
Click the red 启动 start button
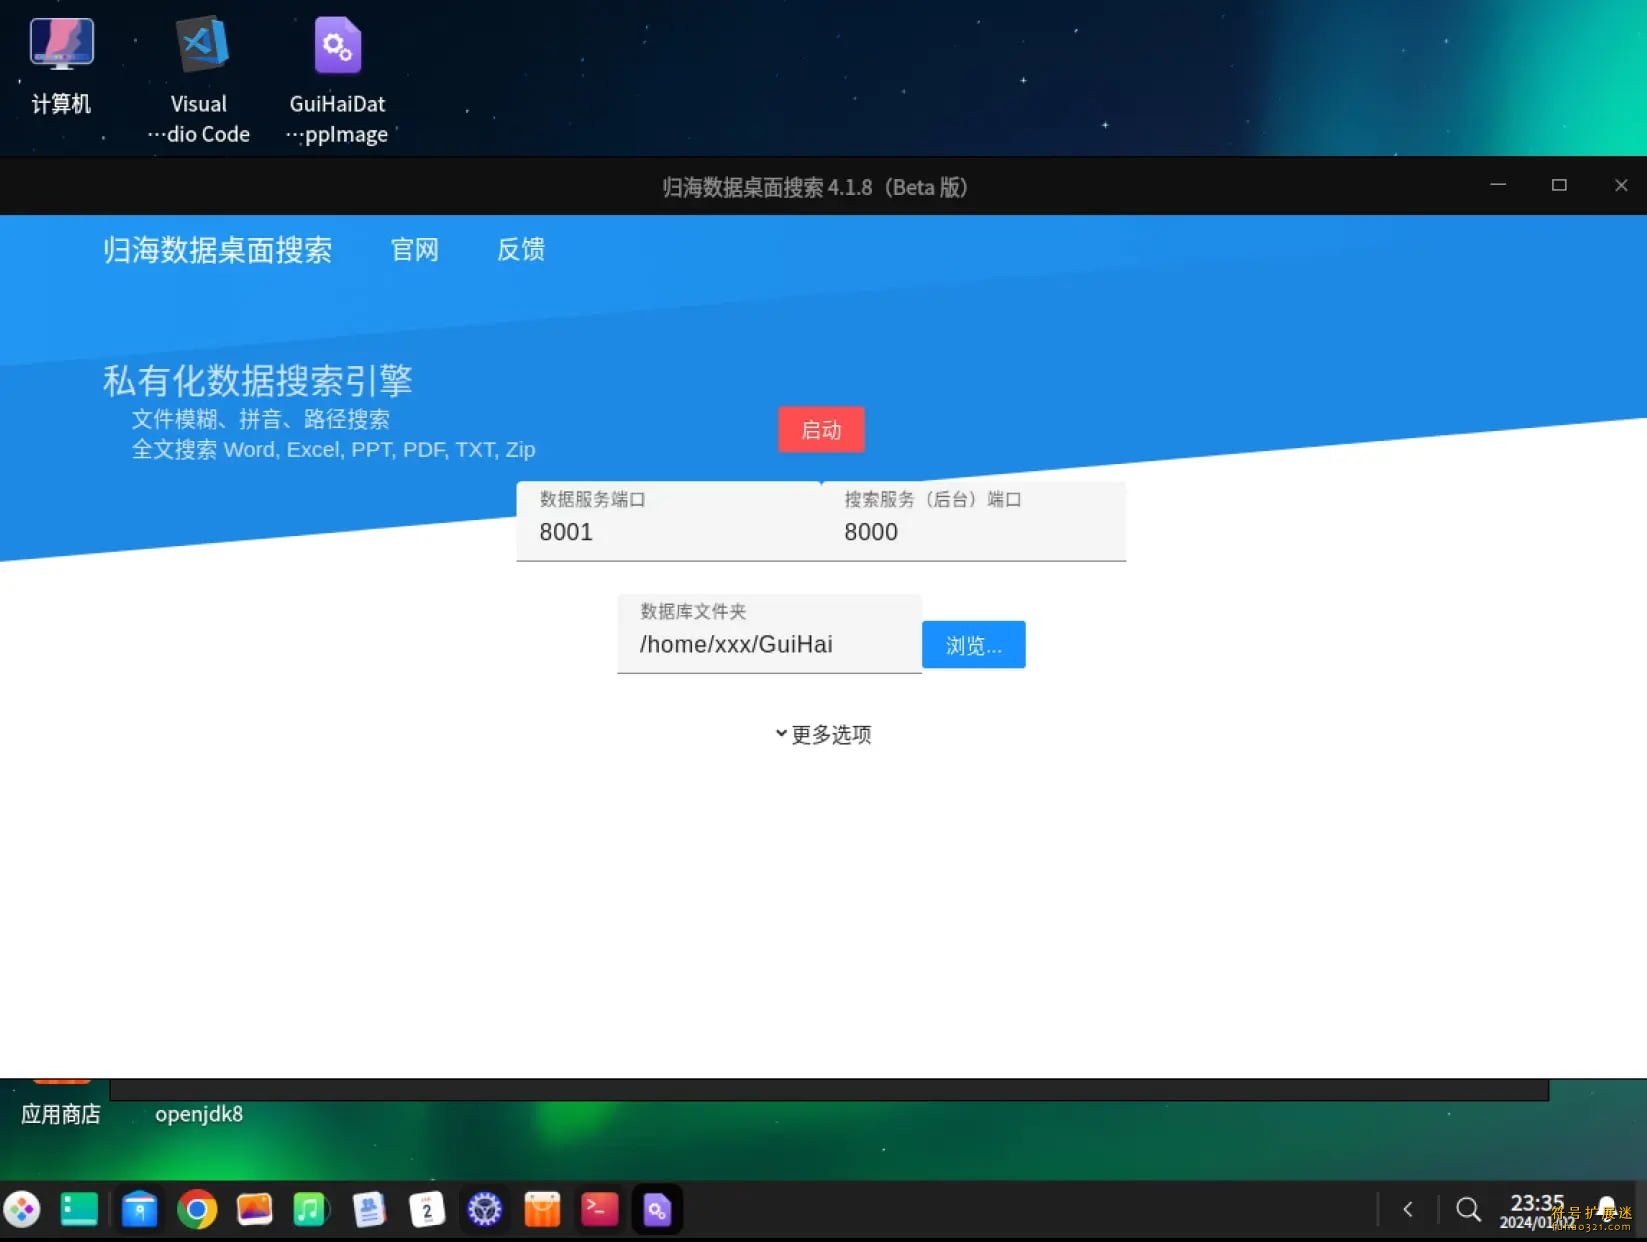coord(821,430)
